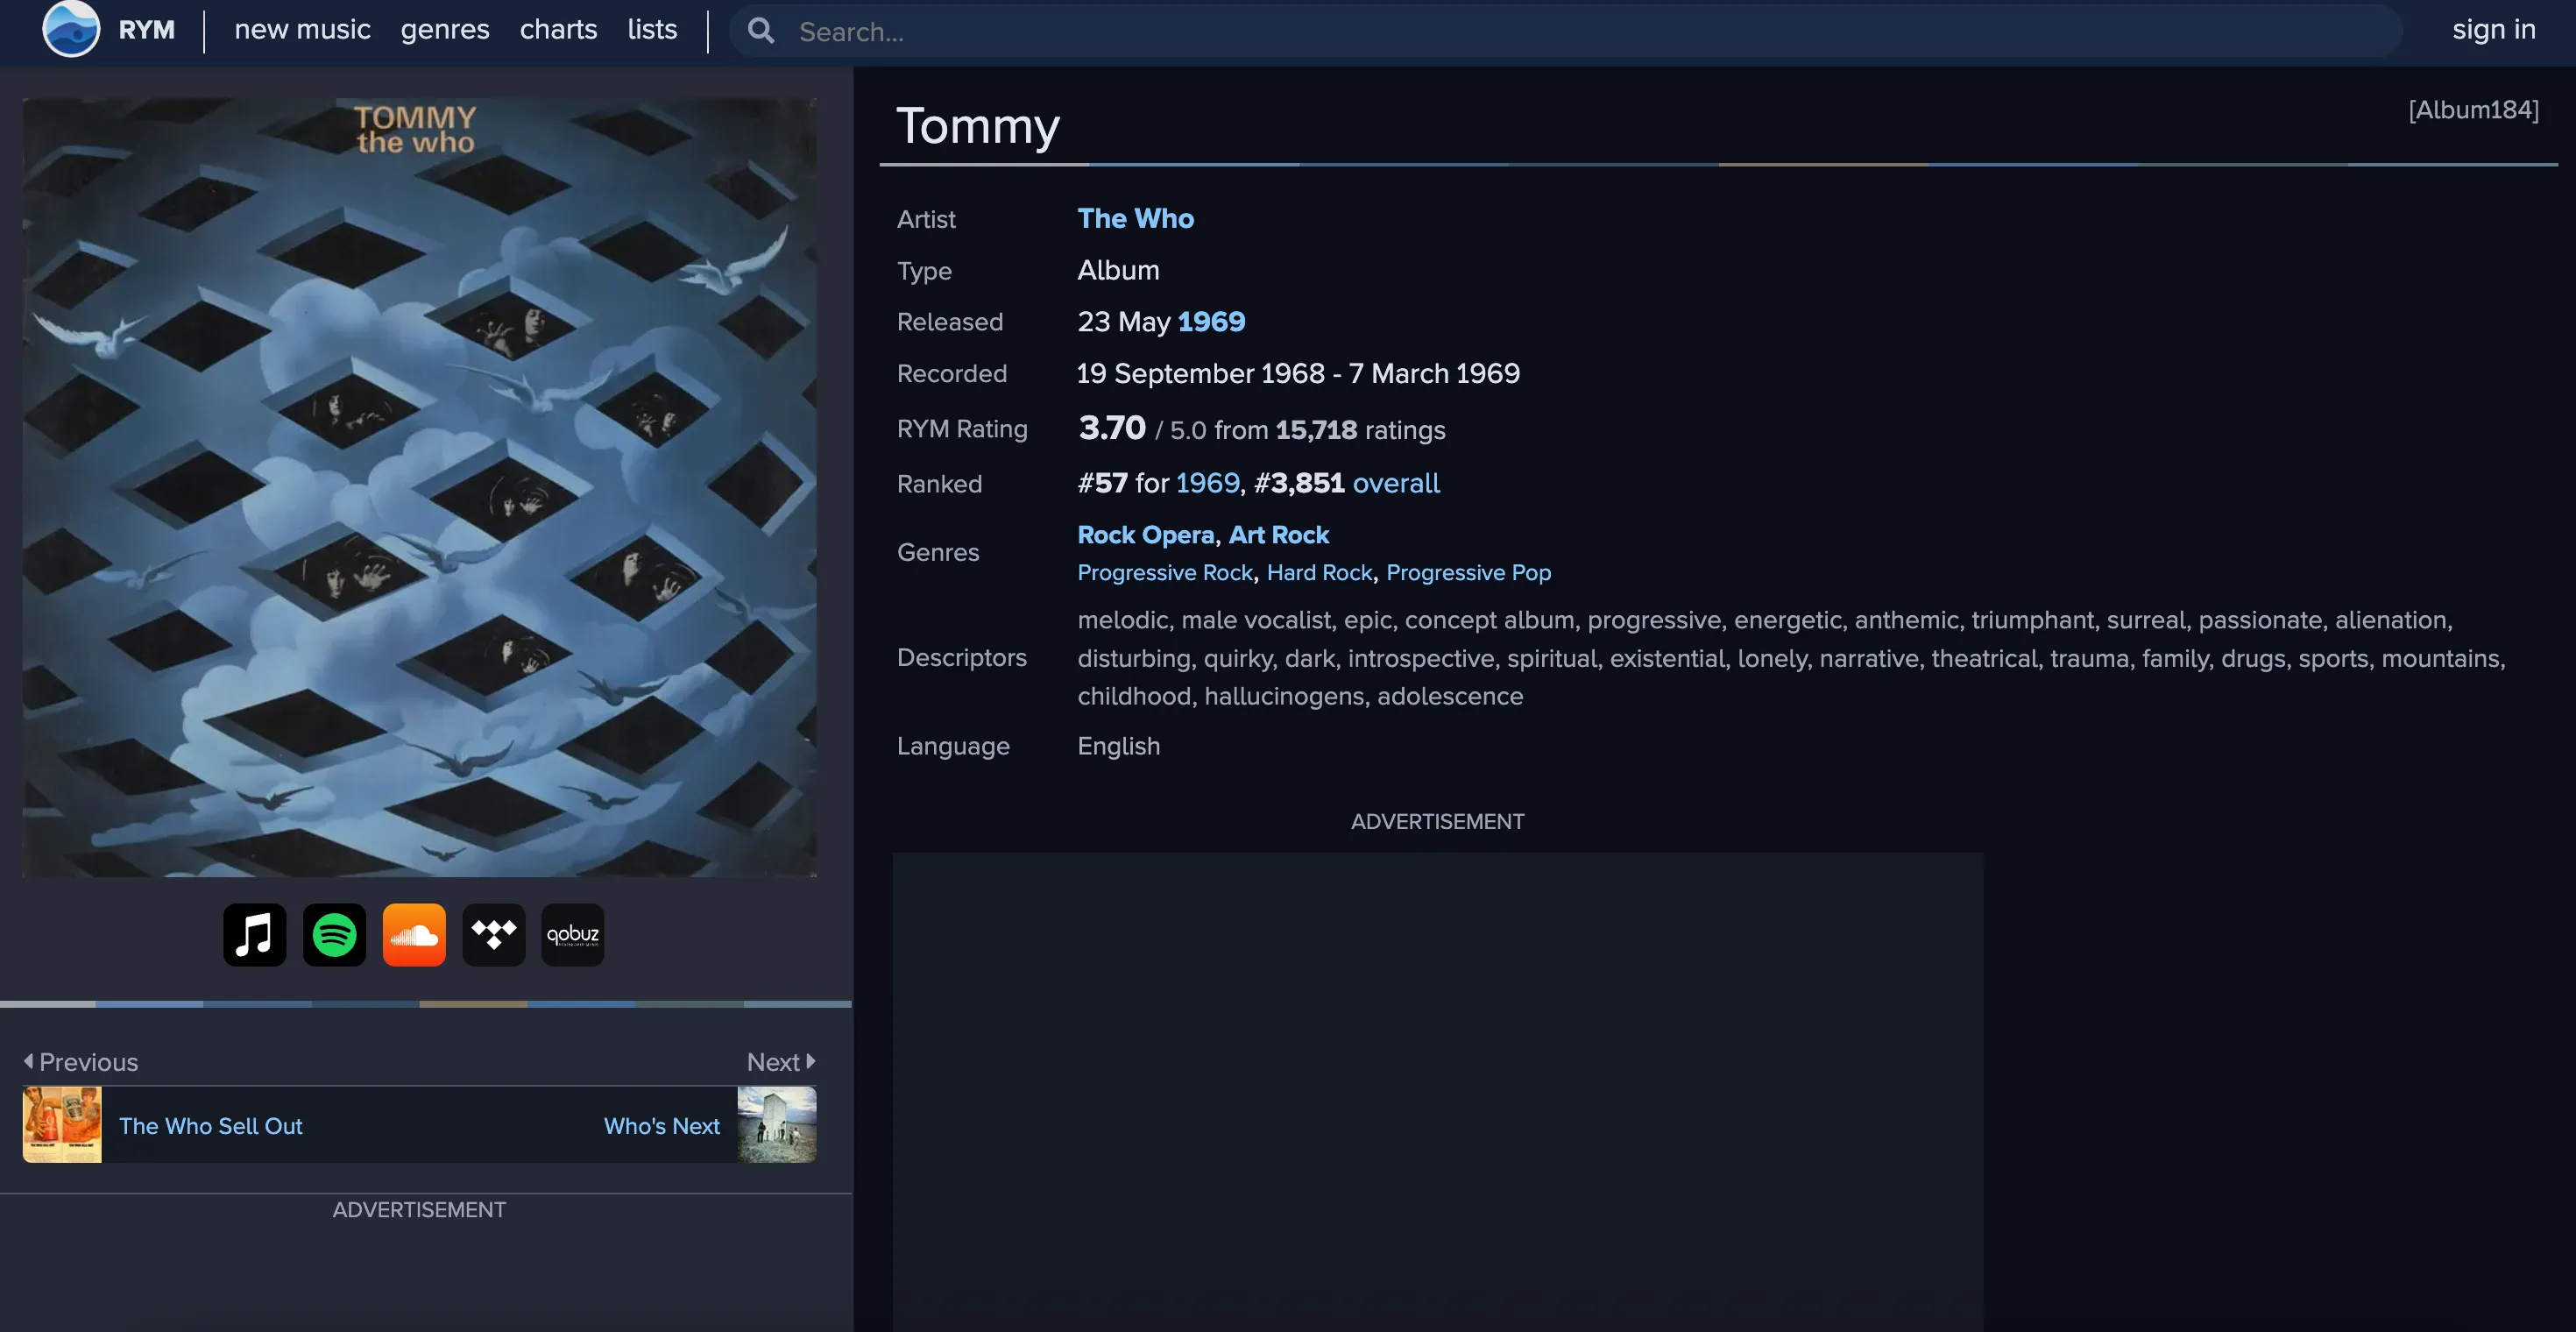Image resolution: width=2576 pixels, height=1332 pixels.
Task: Open The Who artist page
Action: [1136, 219]
